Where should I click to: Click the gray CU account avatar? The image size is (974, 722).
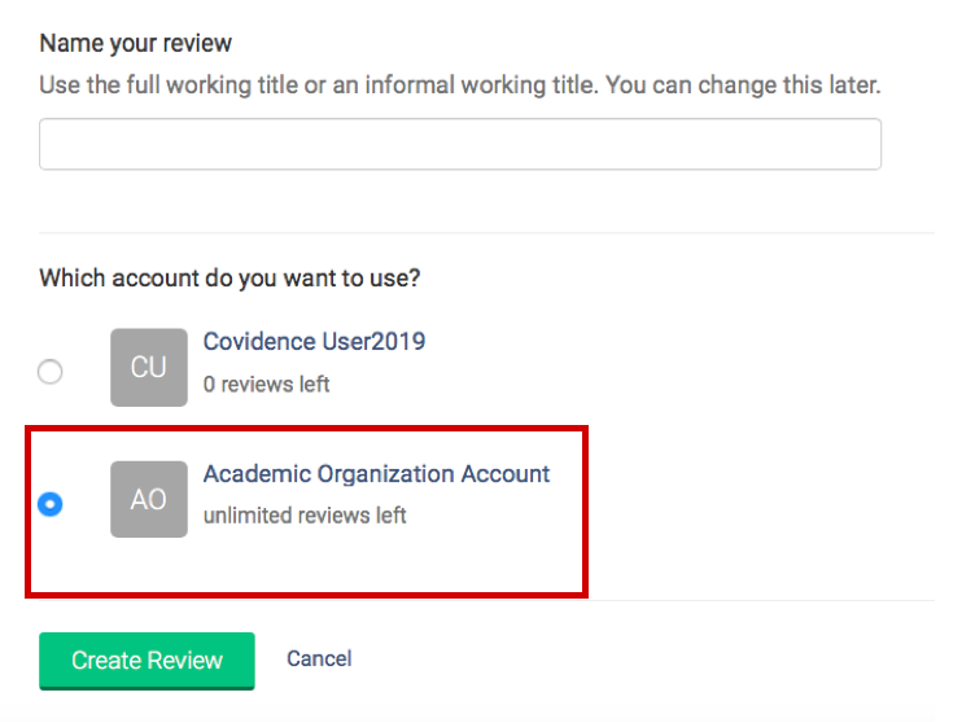click(149, 367)
